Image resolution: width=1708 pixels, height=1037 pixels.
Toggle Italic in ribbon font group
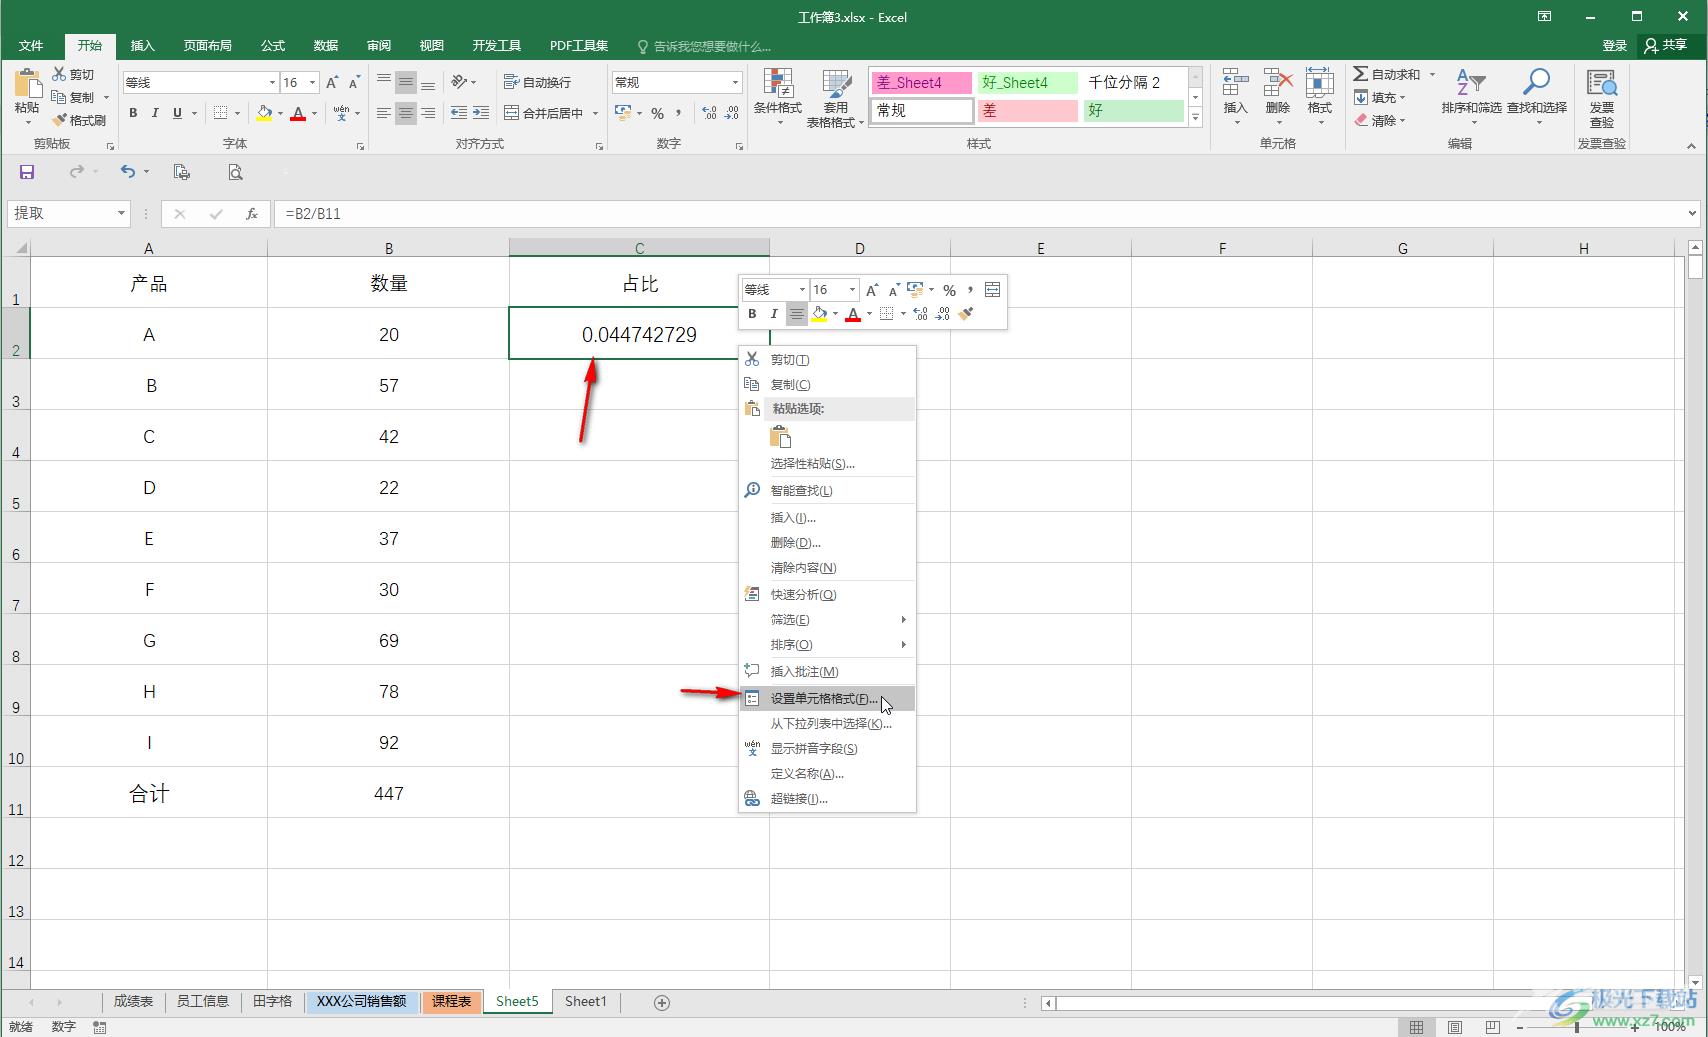point(155,113)
